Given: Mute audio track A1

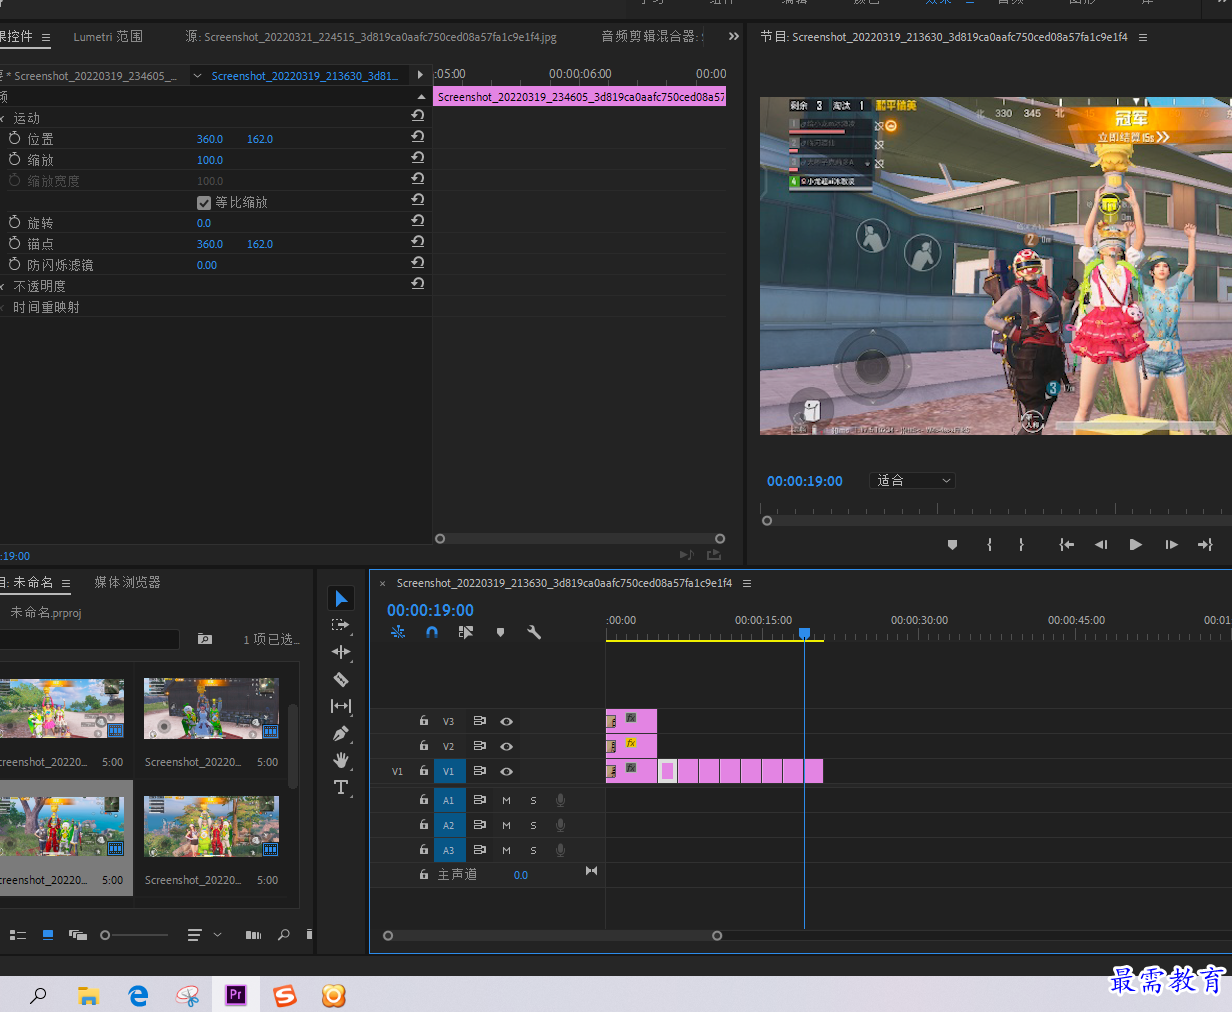Looking at the screenshot, I should (506, 800).
